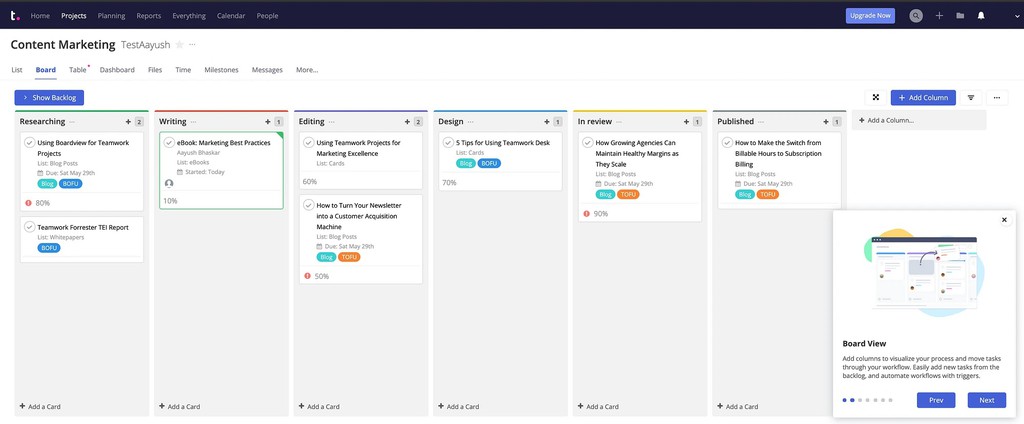Click Editing column card count badge

[x=418, y=122]
